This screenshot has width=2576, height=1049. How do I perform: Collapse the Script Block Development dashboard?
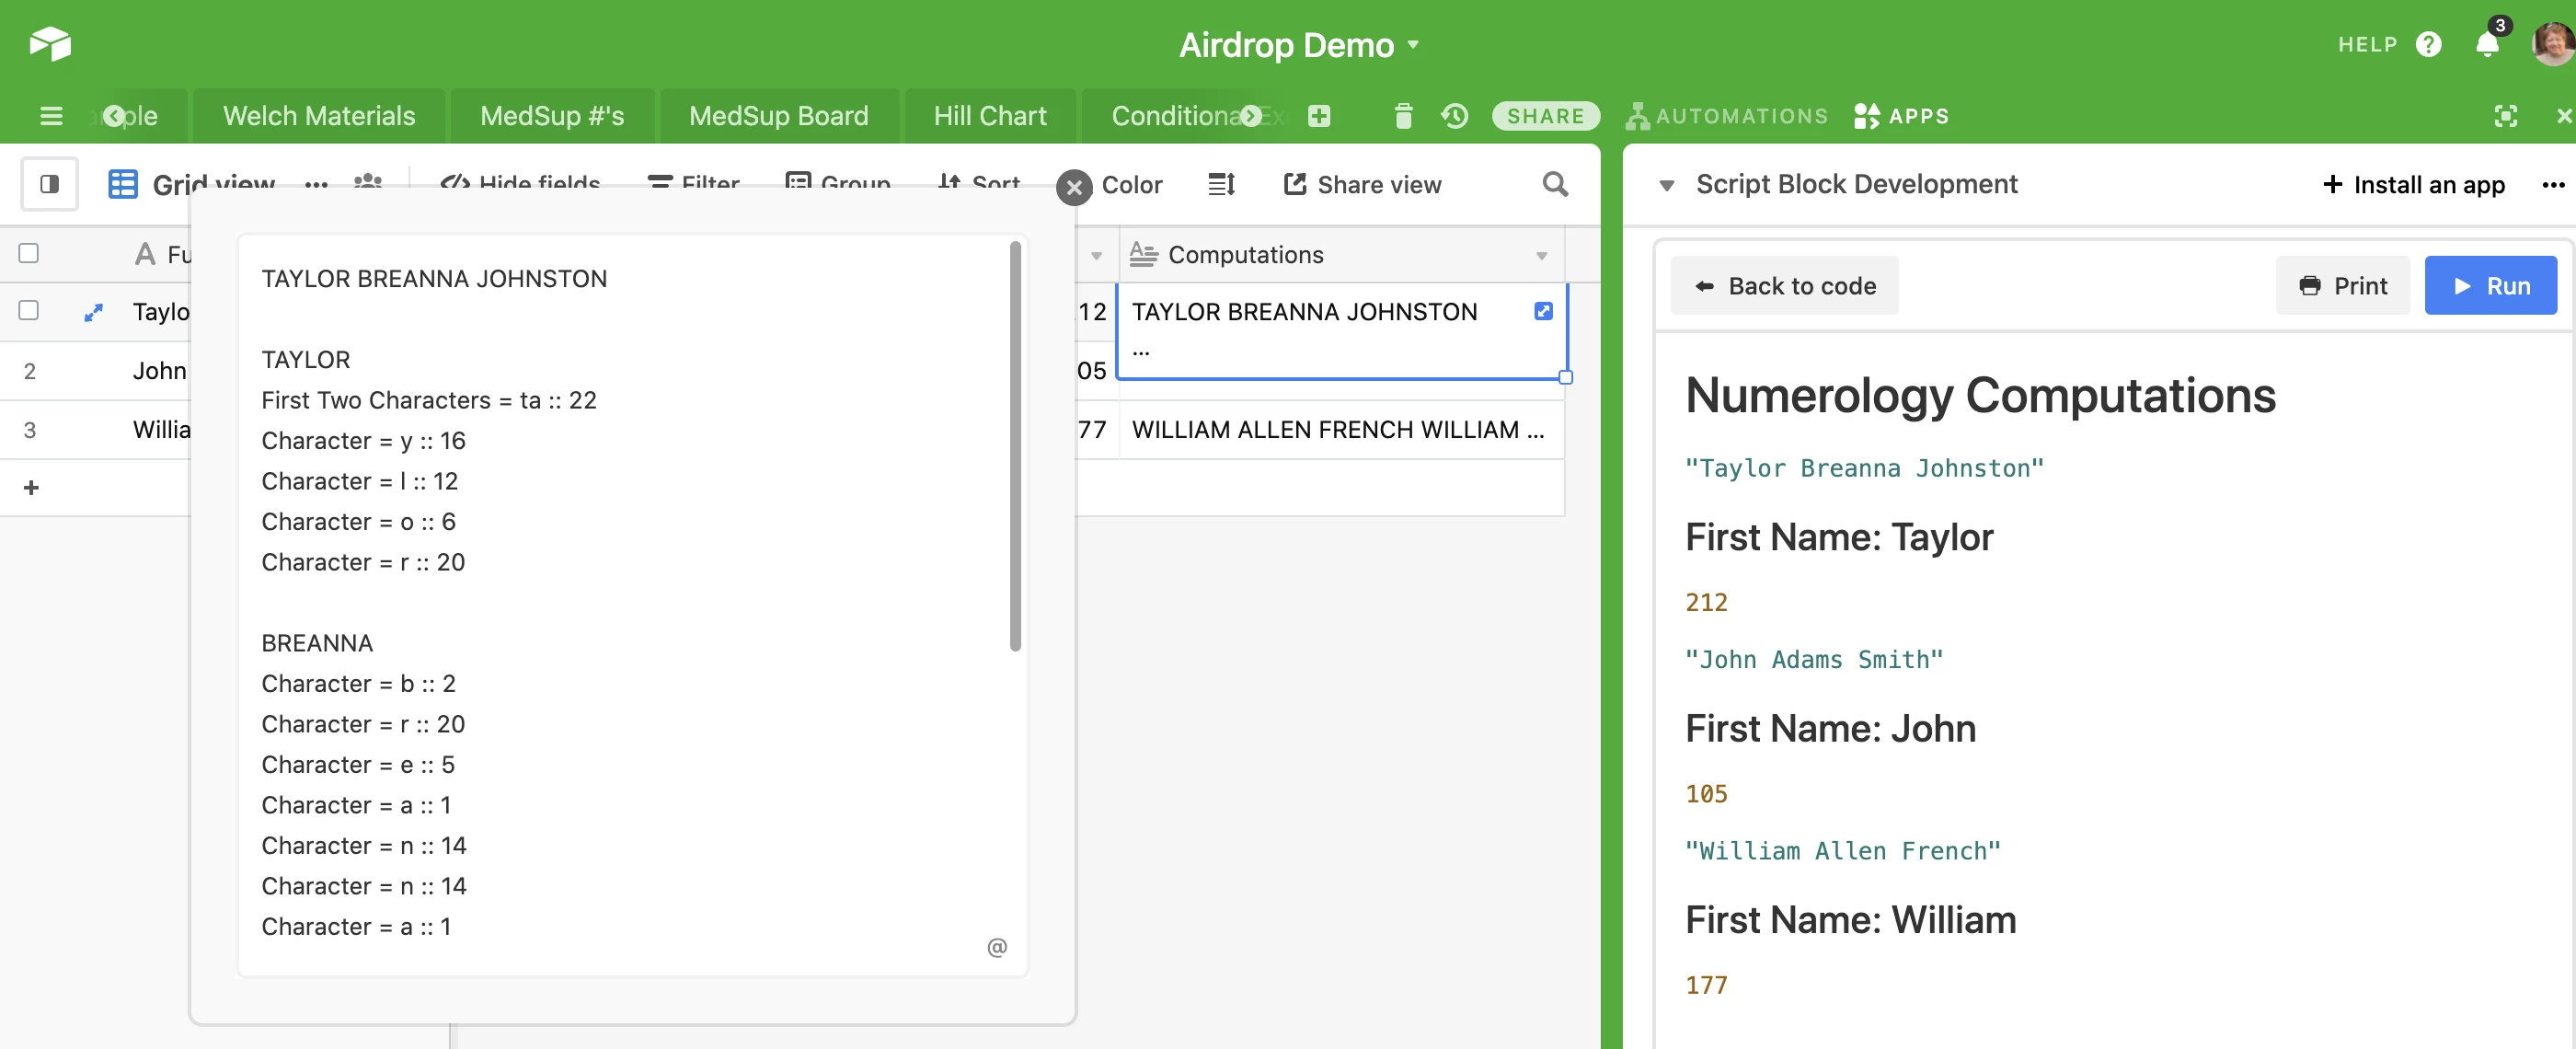coord(1666,185)
